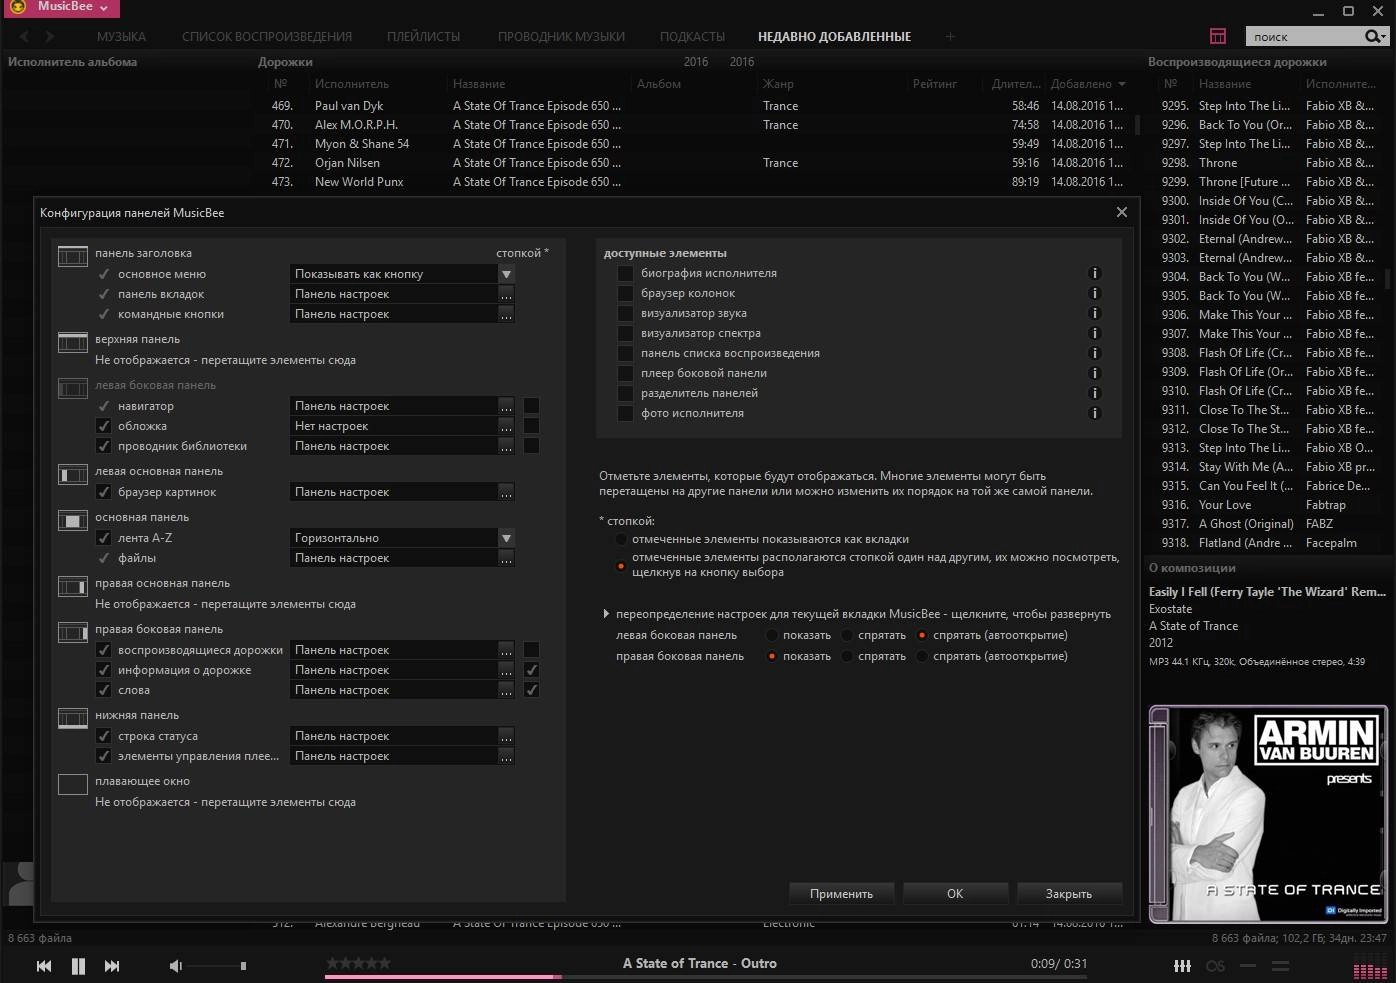Viewport: 1396px width, 983px height.
Task: Add a new tab with plus icon
Action: coord(950,36)
